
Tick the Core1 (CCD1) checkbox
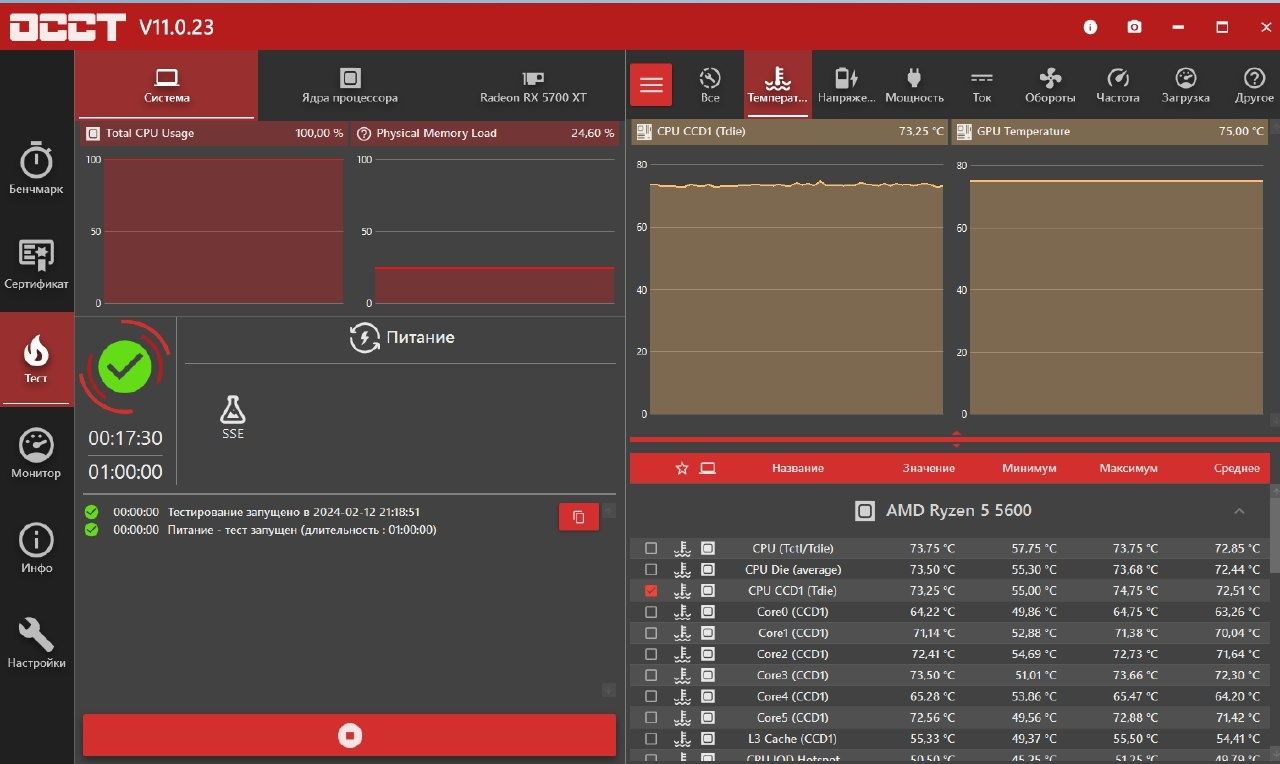pyautogui.click(x=651, y=633)
